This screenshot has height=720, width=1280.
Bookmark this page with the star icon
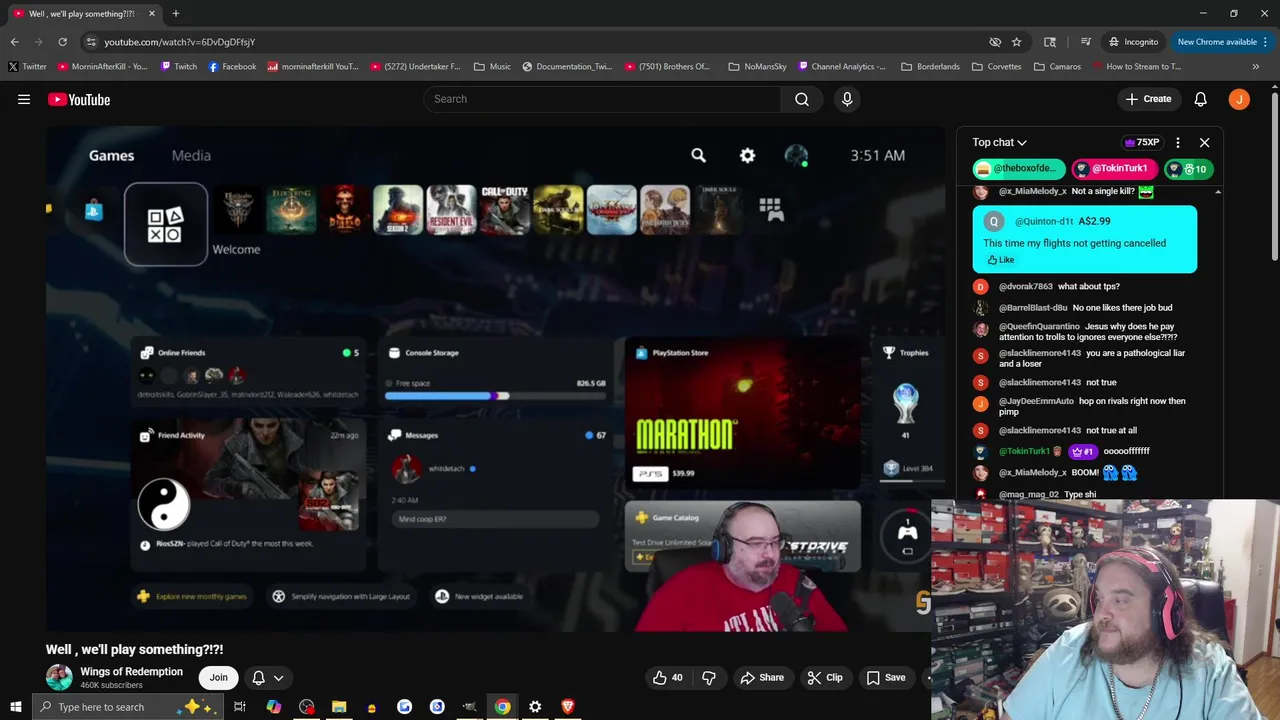point(1016,42)
